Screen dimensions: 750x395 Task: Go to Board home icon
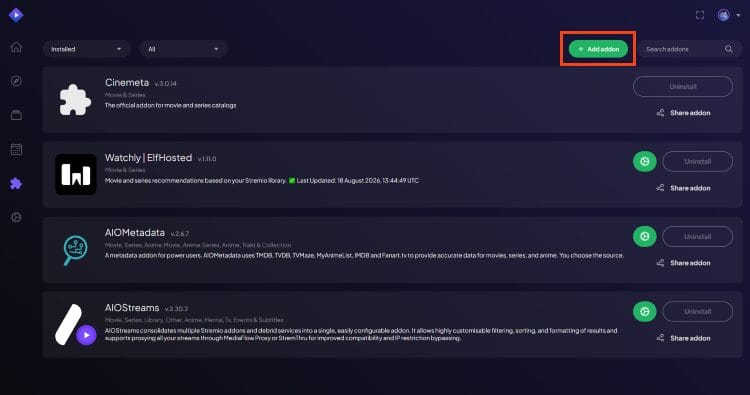pyautogui.click(x=16, y=47)
